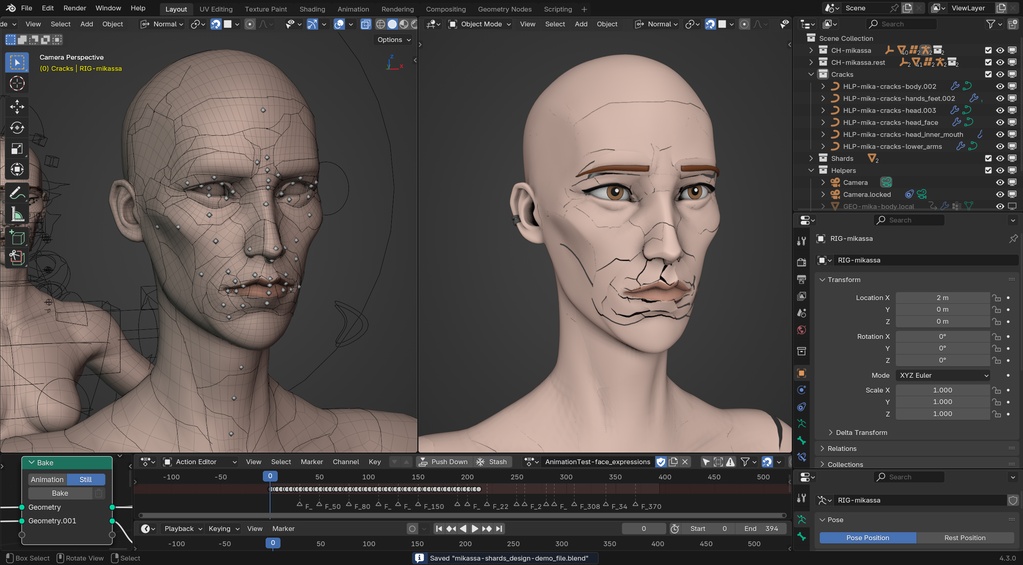Image resolution: width=1023 pixels, height=565 pixels.
Task: Hide the Cracks collection with eye icon
Action: coord(999,74)
